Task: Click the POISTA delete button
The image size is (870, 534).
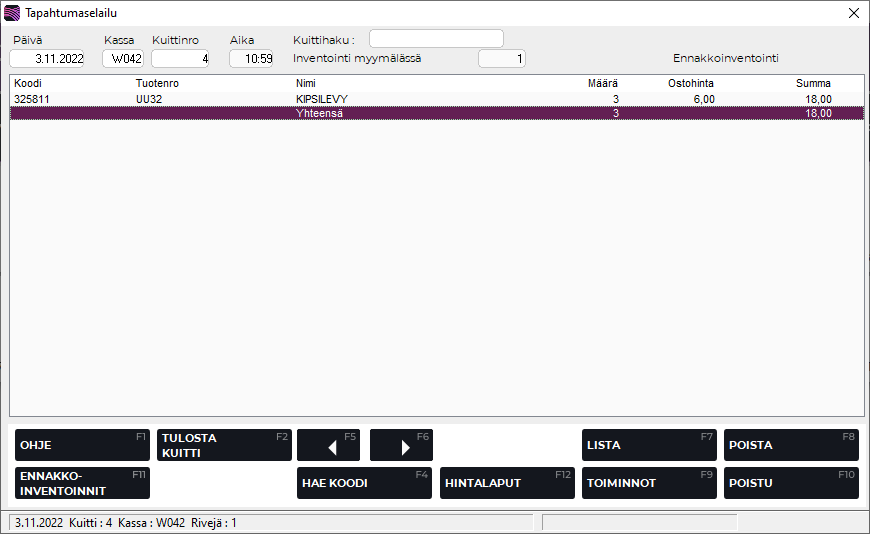Action: 791,445
